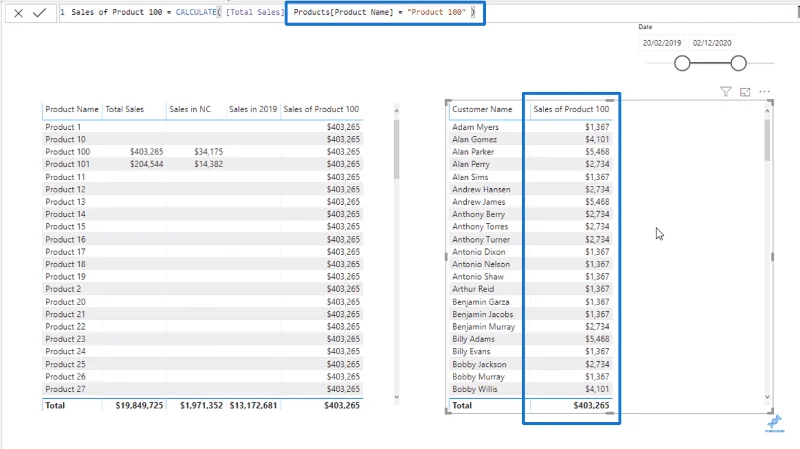Select the Product 1 row
The width and height of the screenshot is (800, 449).
(x=203, y=127)
